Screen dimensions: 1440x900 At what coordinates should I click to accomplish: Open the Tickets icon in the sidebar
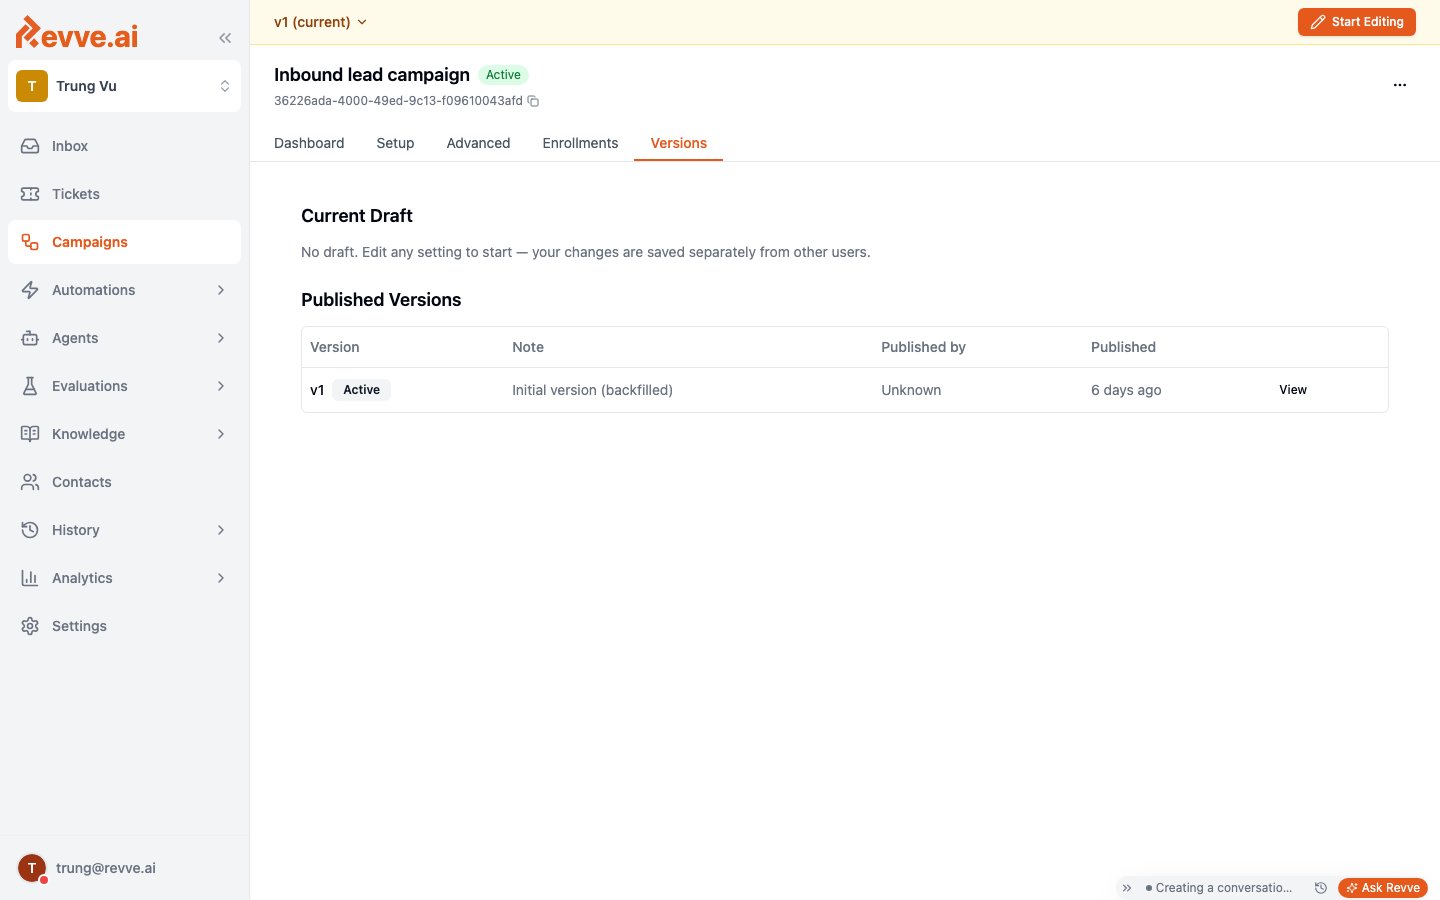(x=30, y=194)
